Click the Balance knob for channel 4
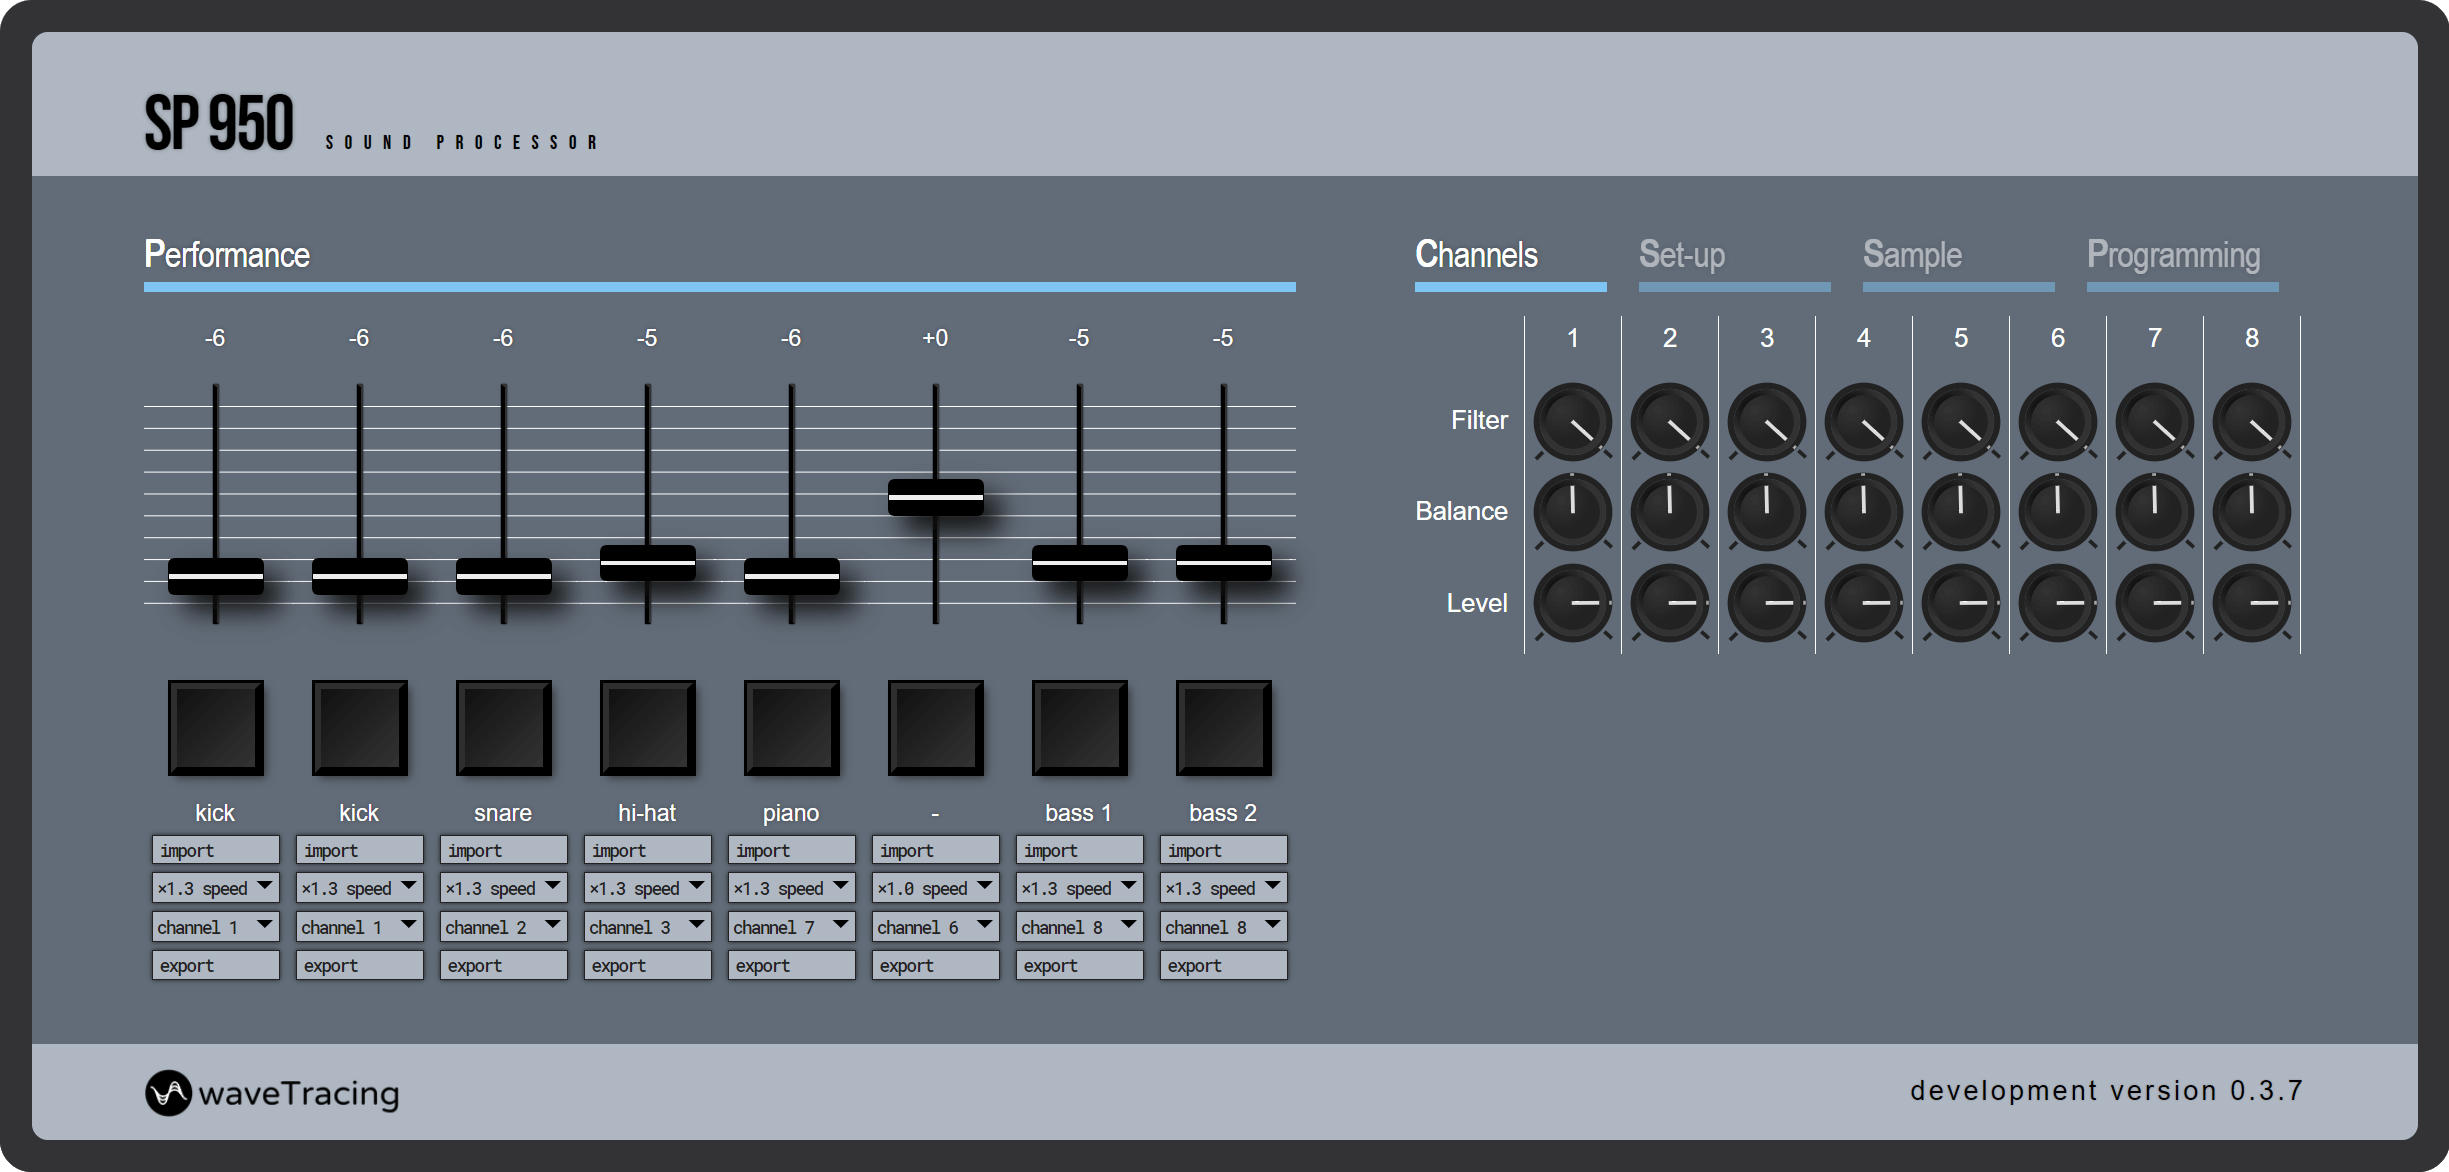The image size is (2449, 1172). [x=1863, y=512]
